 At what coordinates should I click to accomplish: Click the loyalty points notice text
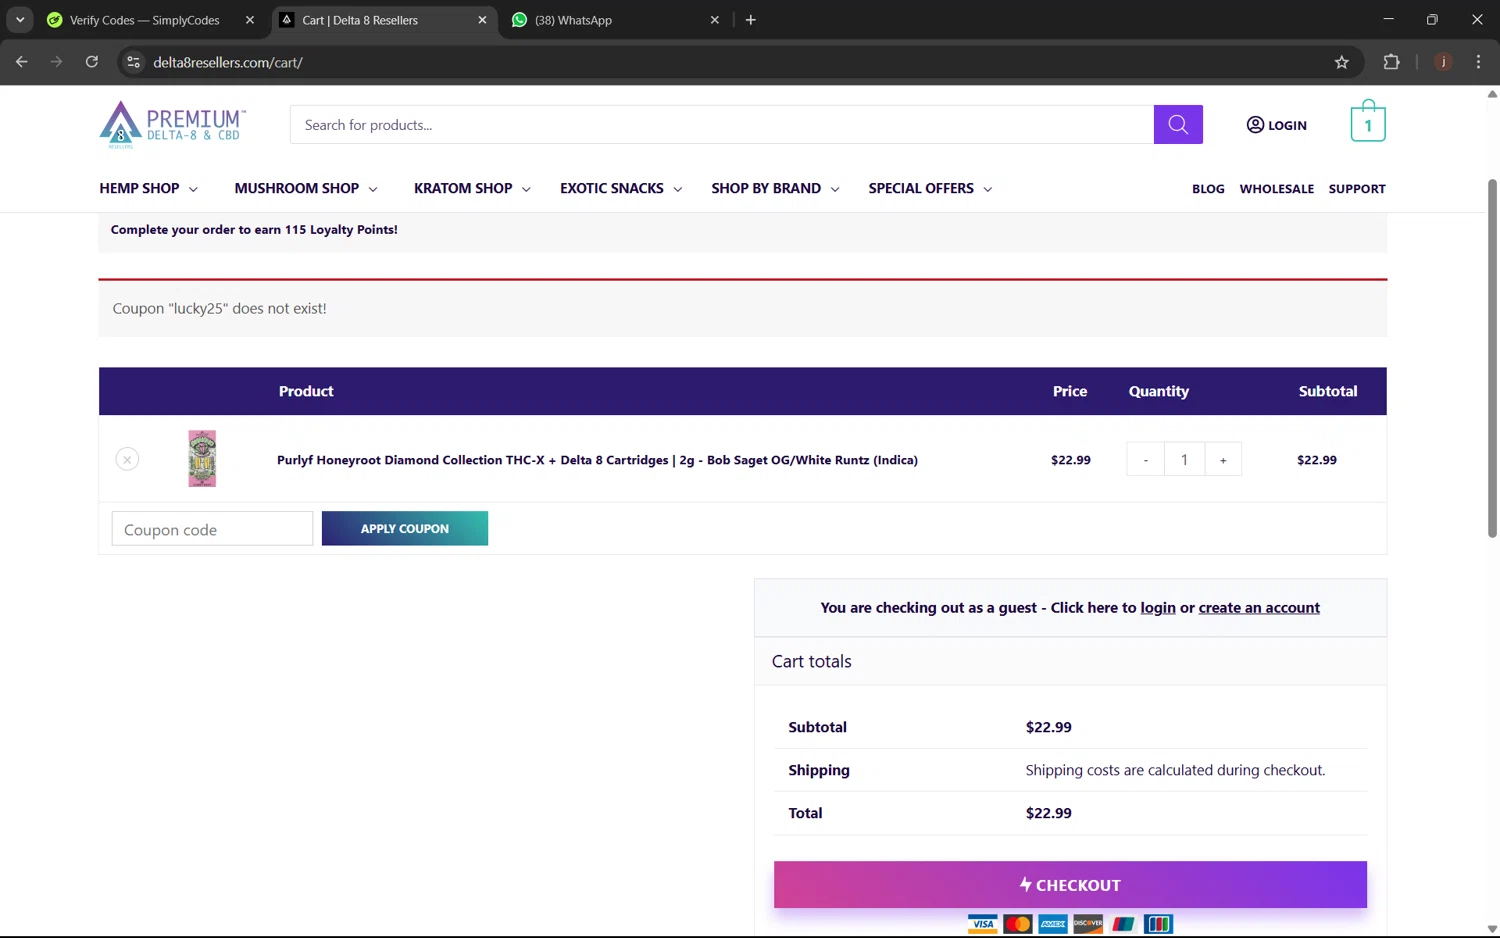[x=254, y=230]
